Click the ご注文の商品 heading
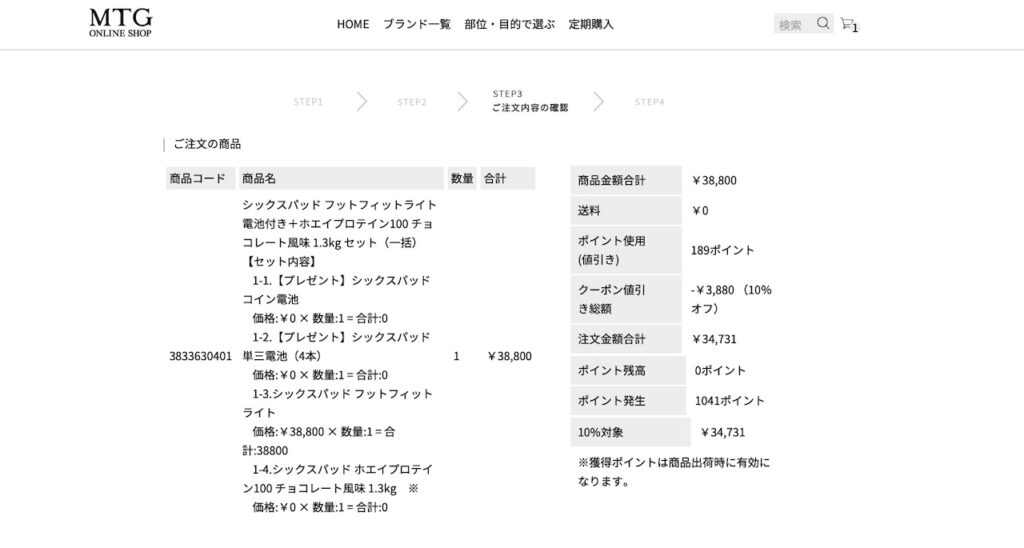The height and width of the screenshot is (548, 1024). pos(207,144)
